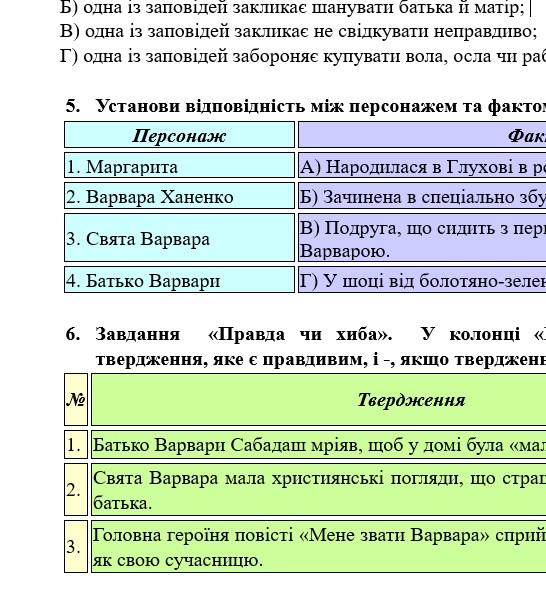The height and width of the screenshot is (602, 546).
Task: Place cursor in question 5 heading
Action: 306,106
